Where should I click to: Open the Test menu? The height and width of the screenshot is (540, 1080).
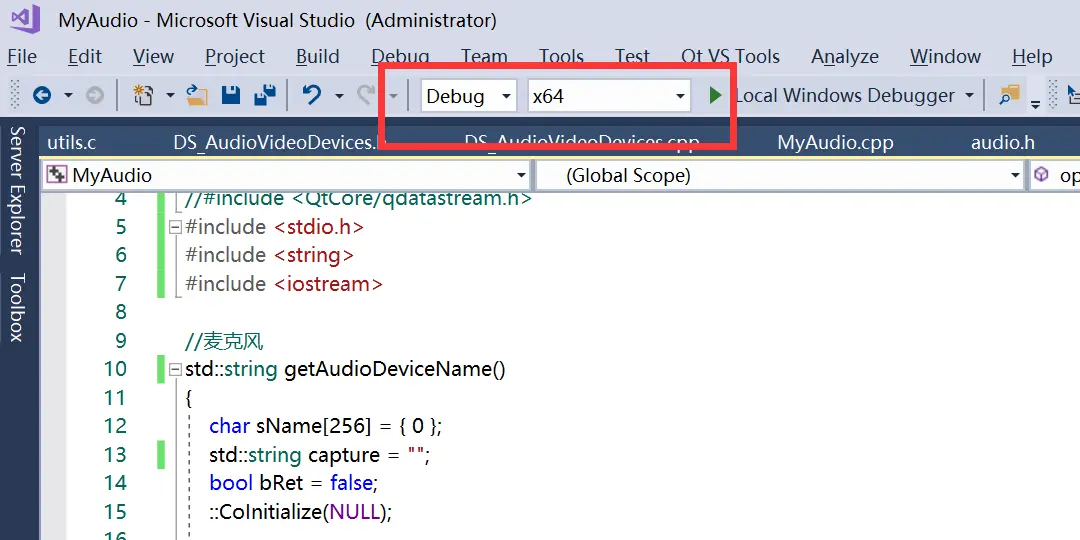[x=632, y=56]
